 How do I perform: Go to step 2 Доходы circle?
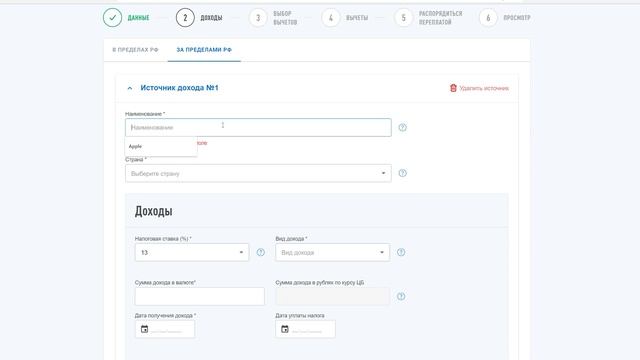[x=185, y=18]
